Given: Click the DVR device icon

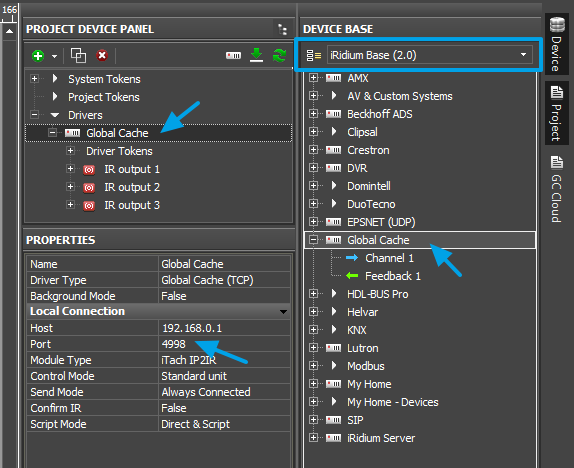Looking at the screenshot, I should [x=333, y=168].
